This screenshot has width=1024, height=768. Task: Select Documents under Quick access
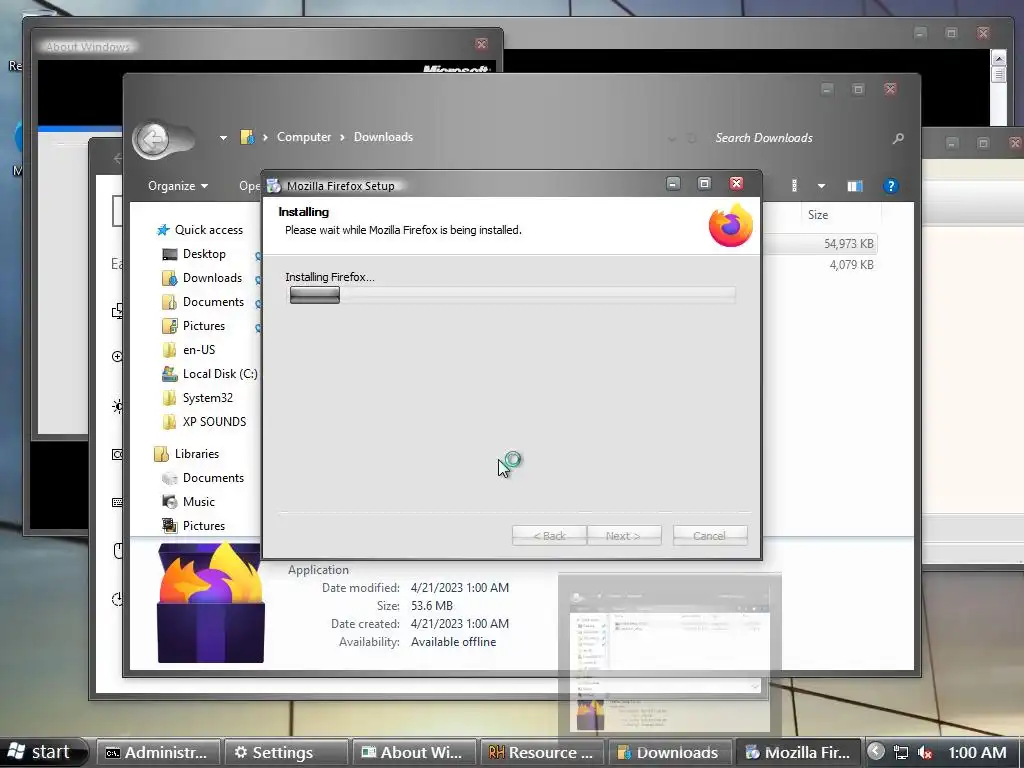[x=213, y=302]
